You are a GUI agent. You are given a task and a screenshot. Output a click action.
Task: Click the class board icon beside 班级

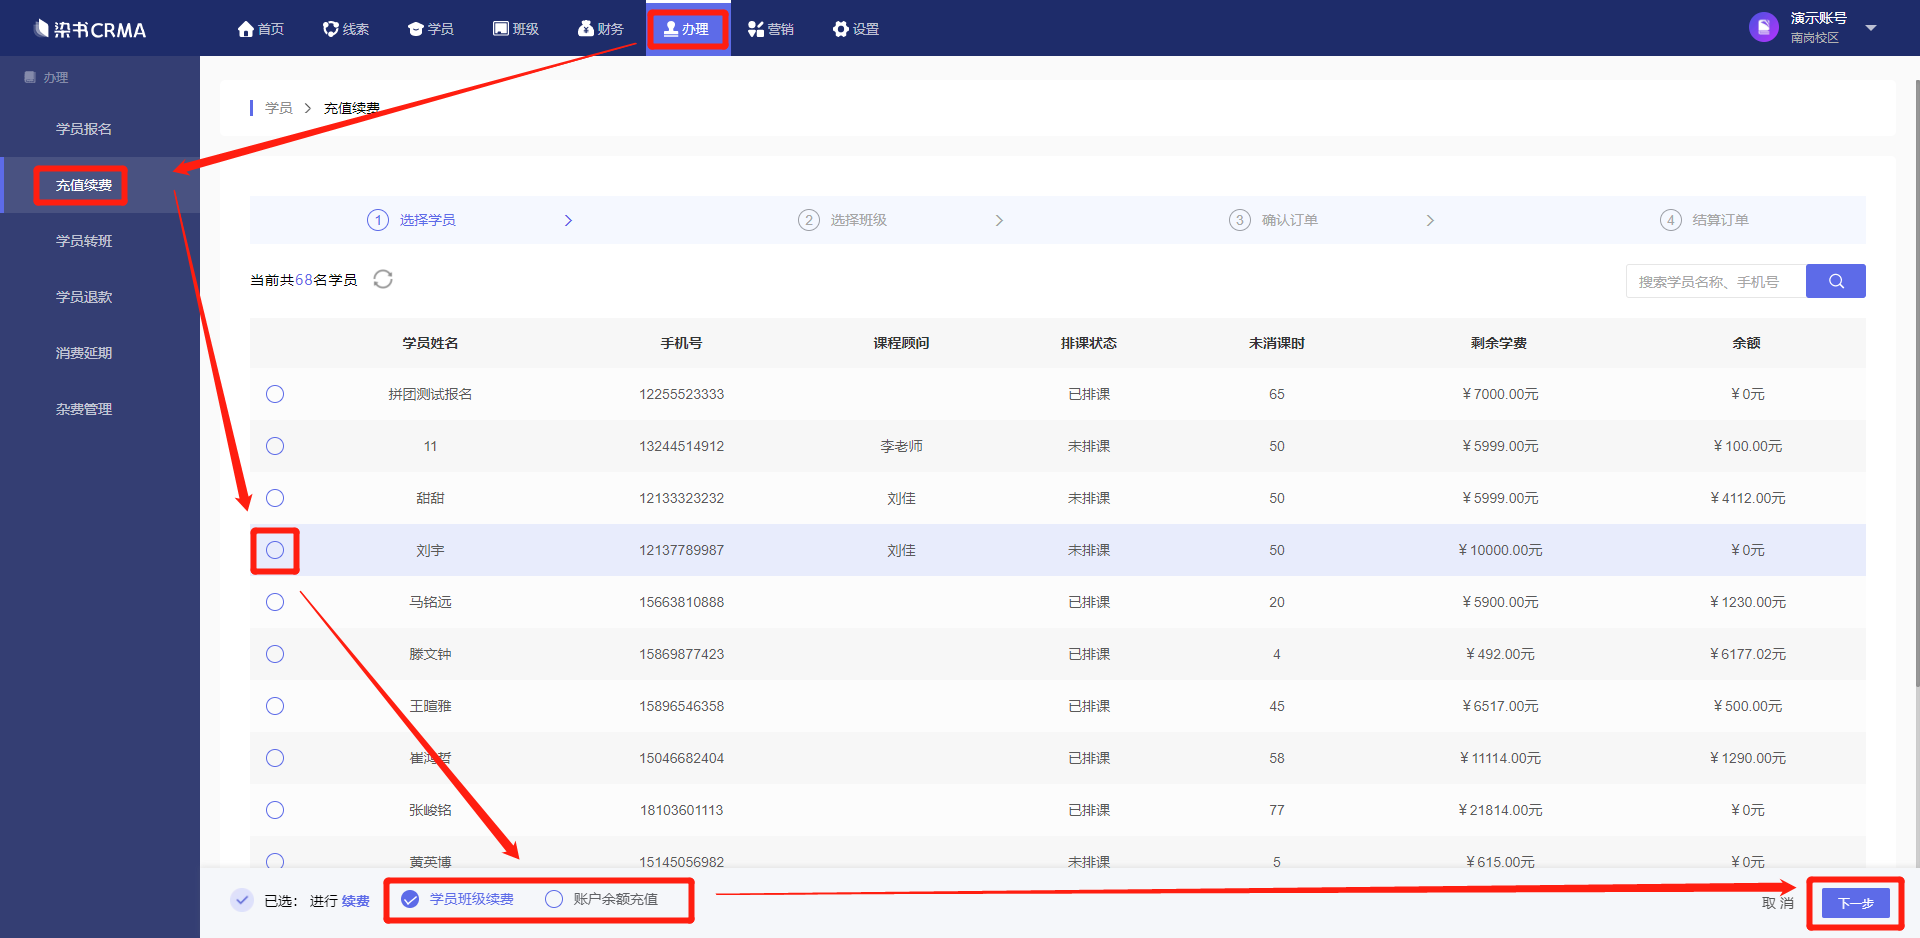point(501,29)
